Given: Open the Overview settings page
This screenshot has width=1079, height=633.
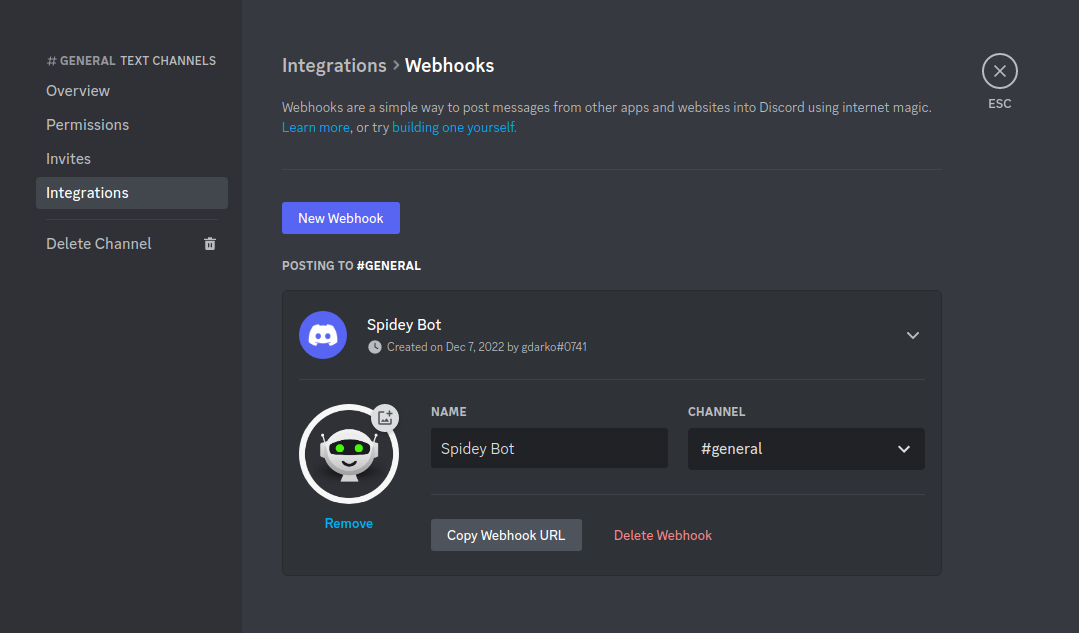Looking at the screenshot, I should click(x=78, y=91).
